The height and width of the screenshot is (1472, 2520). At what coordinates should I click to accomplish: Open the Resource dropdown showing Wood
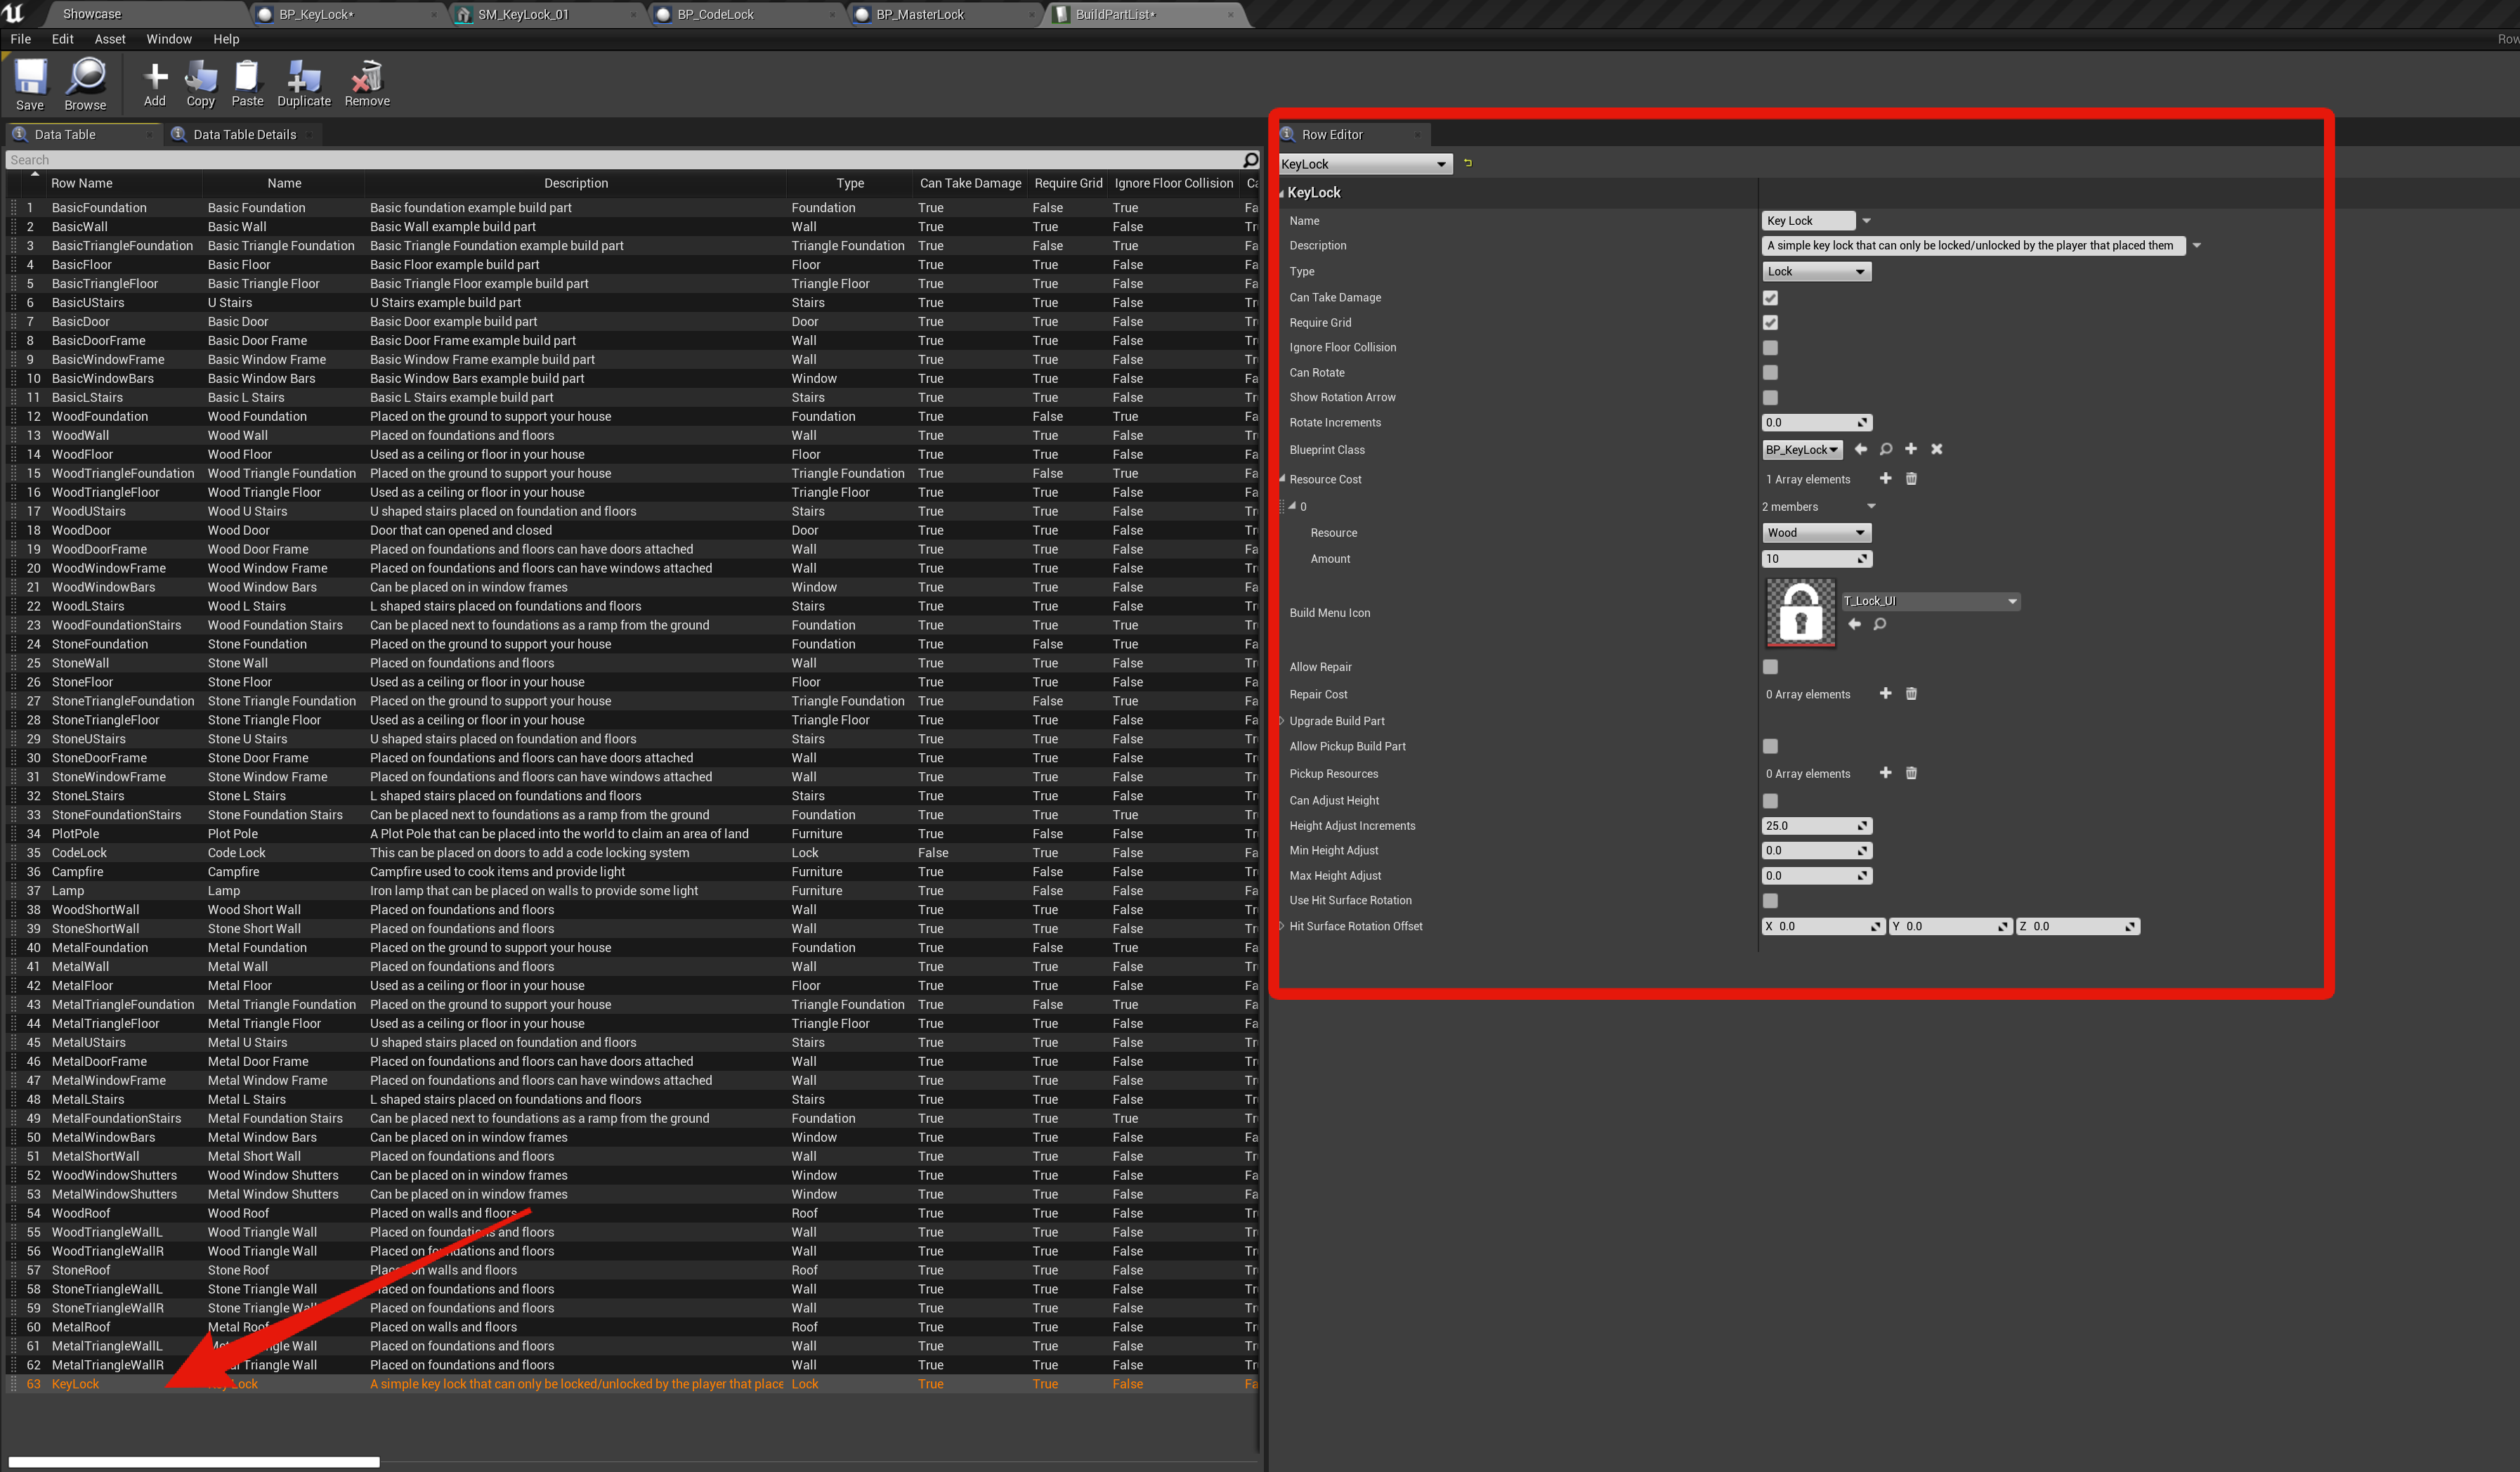click(x=1815, y=533)
